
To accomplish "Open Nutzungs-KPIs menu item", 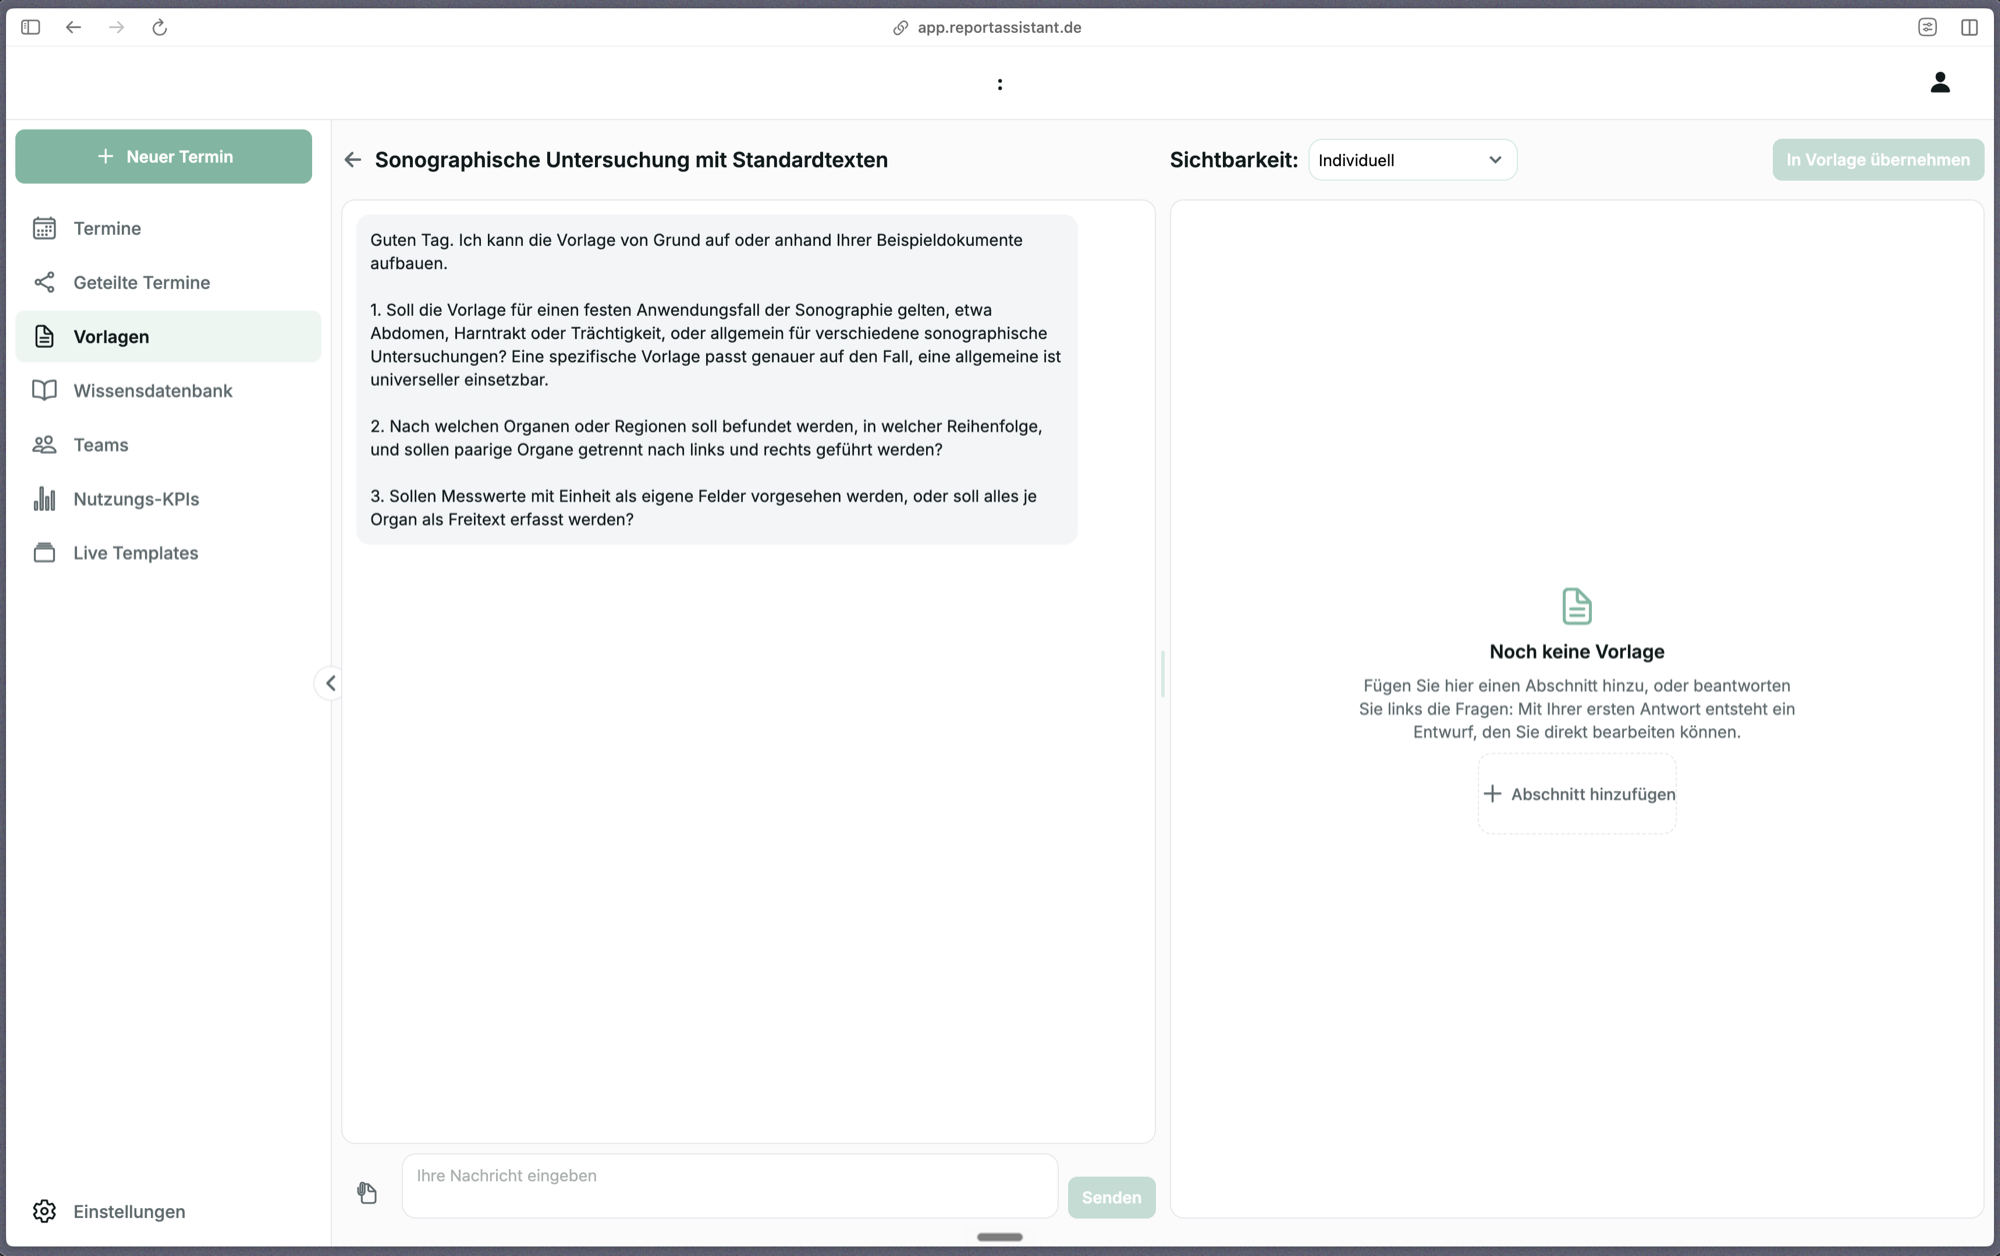I will coord(168,498).
